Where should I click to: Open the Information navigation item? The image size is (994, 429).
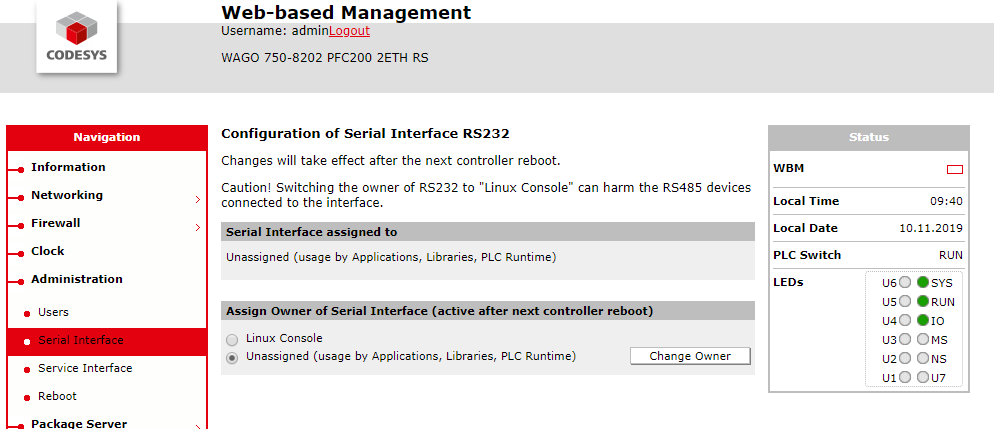(68, 167)
